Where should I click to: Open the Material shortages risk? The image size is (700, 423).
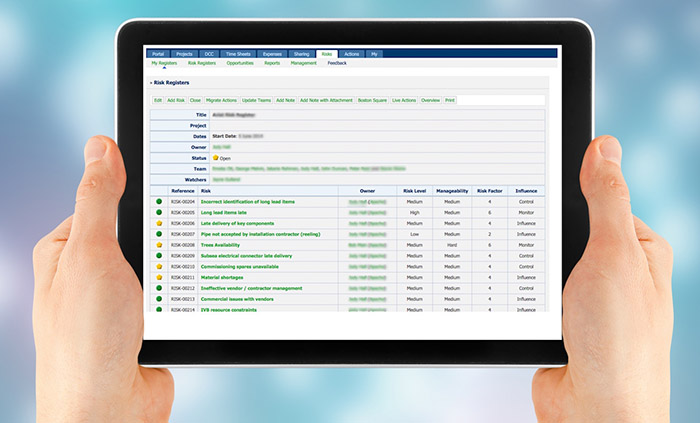click(222, 277)
